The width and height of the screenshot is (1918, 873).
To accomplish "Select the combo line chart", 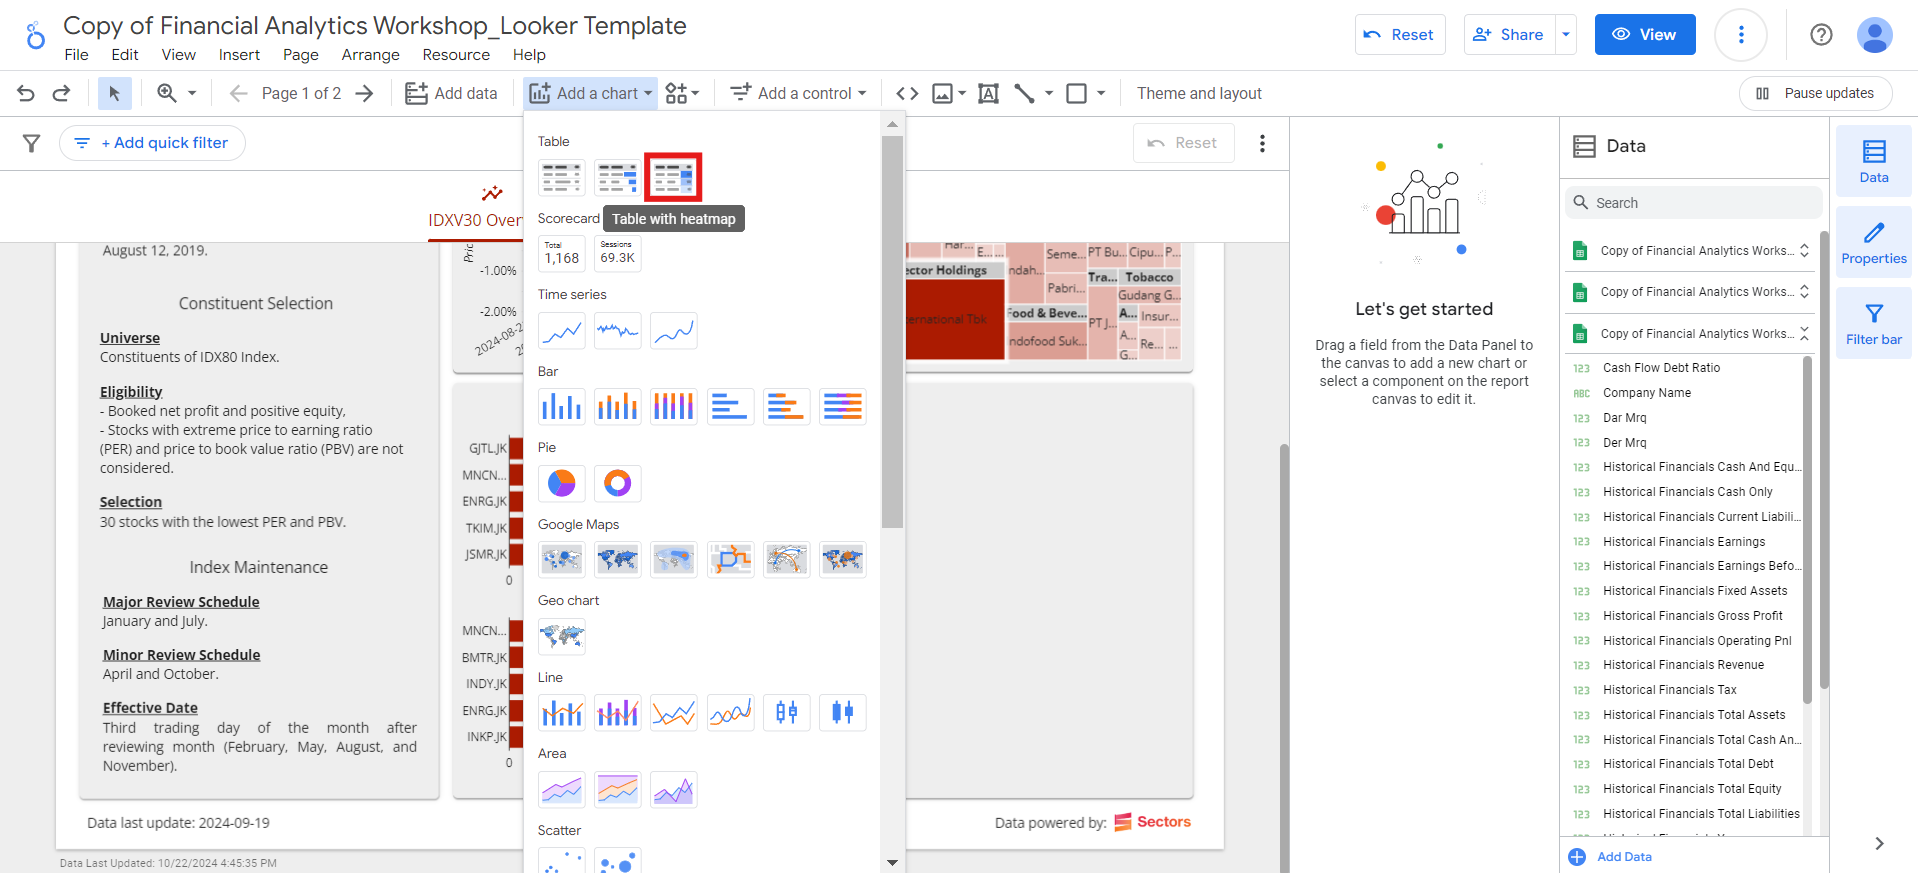I will point(561,713).
